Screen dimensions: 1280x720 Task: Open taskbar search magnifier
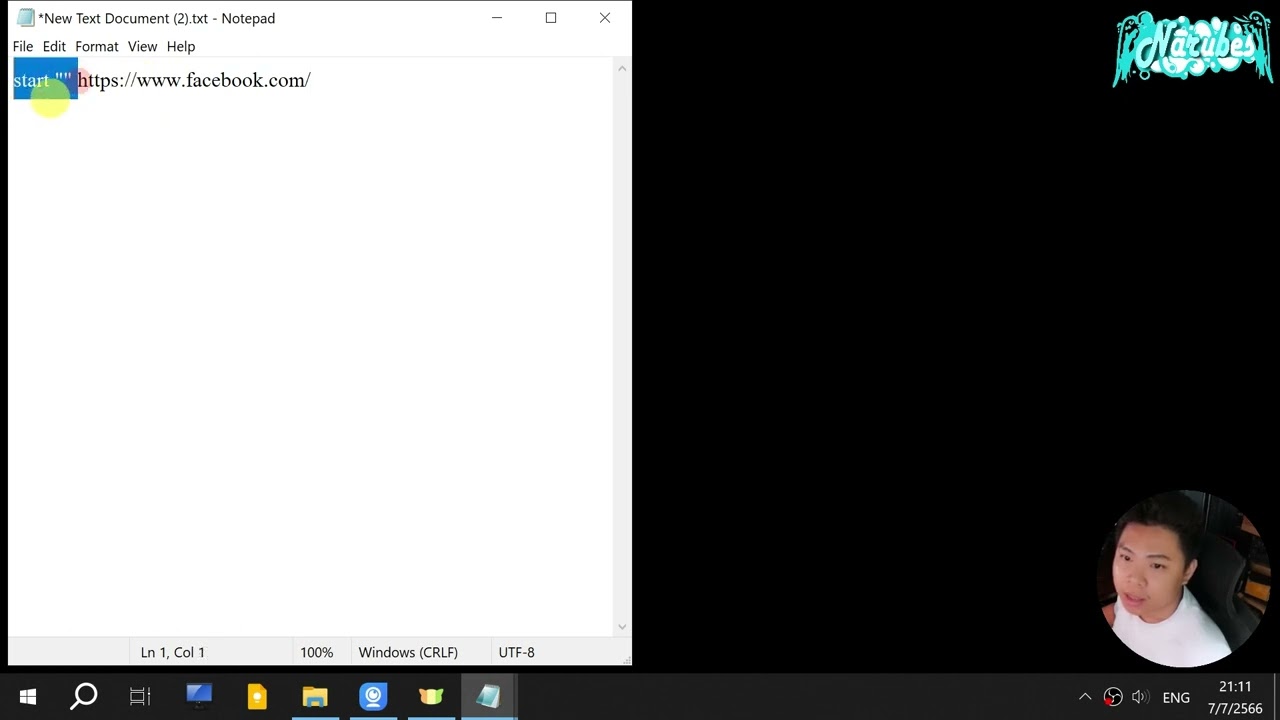point(84,696)
